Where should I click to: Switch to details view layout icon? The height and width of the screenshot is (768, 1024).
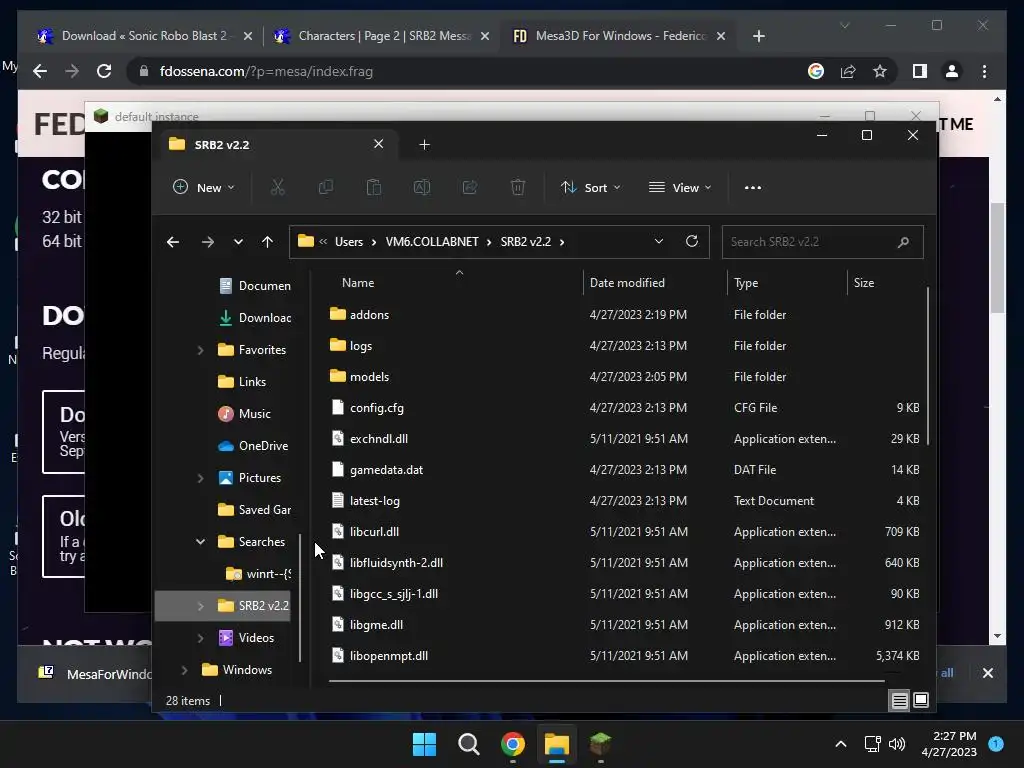click(899, 701)
